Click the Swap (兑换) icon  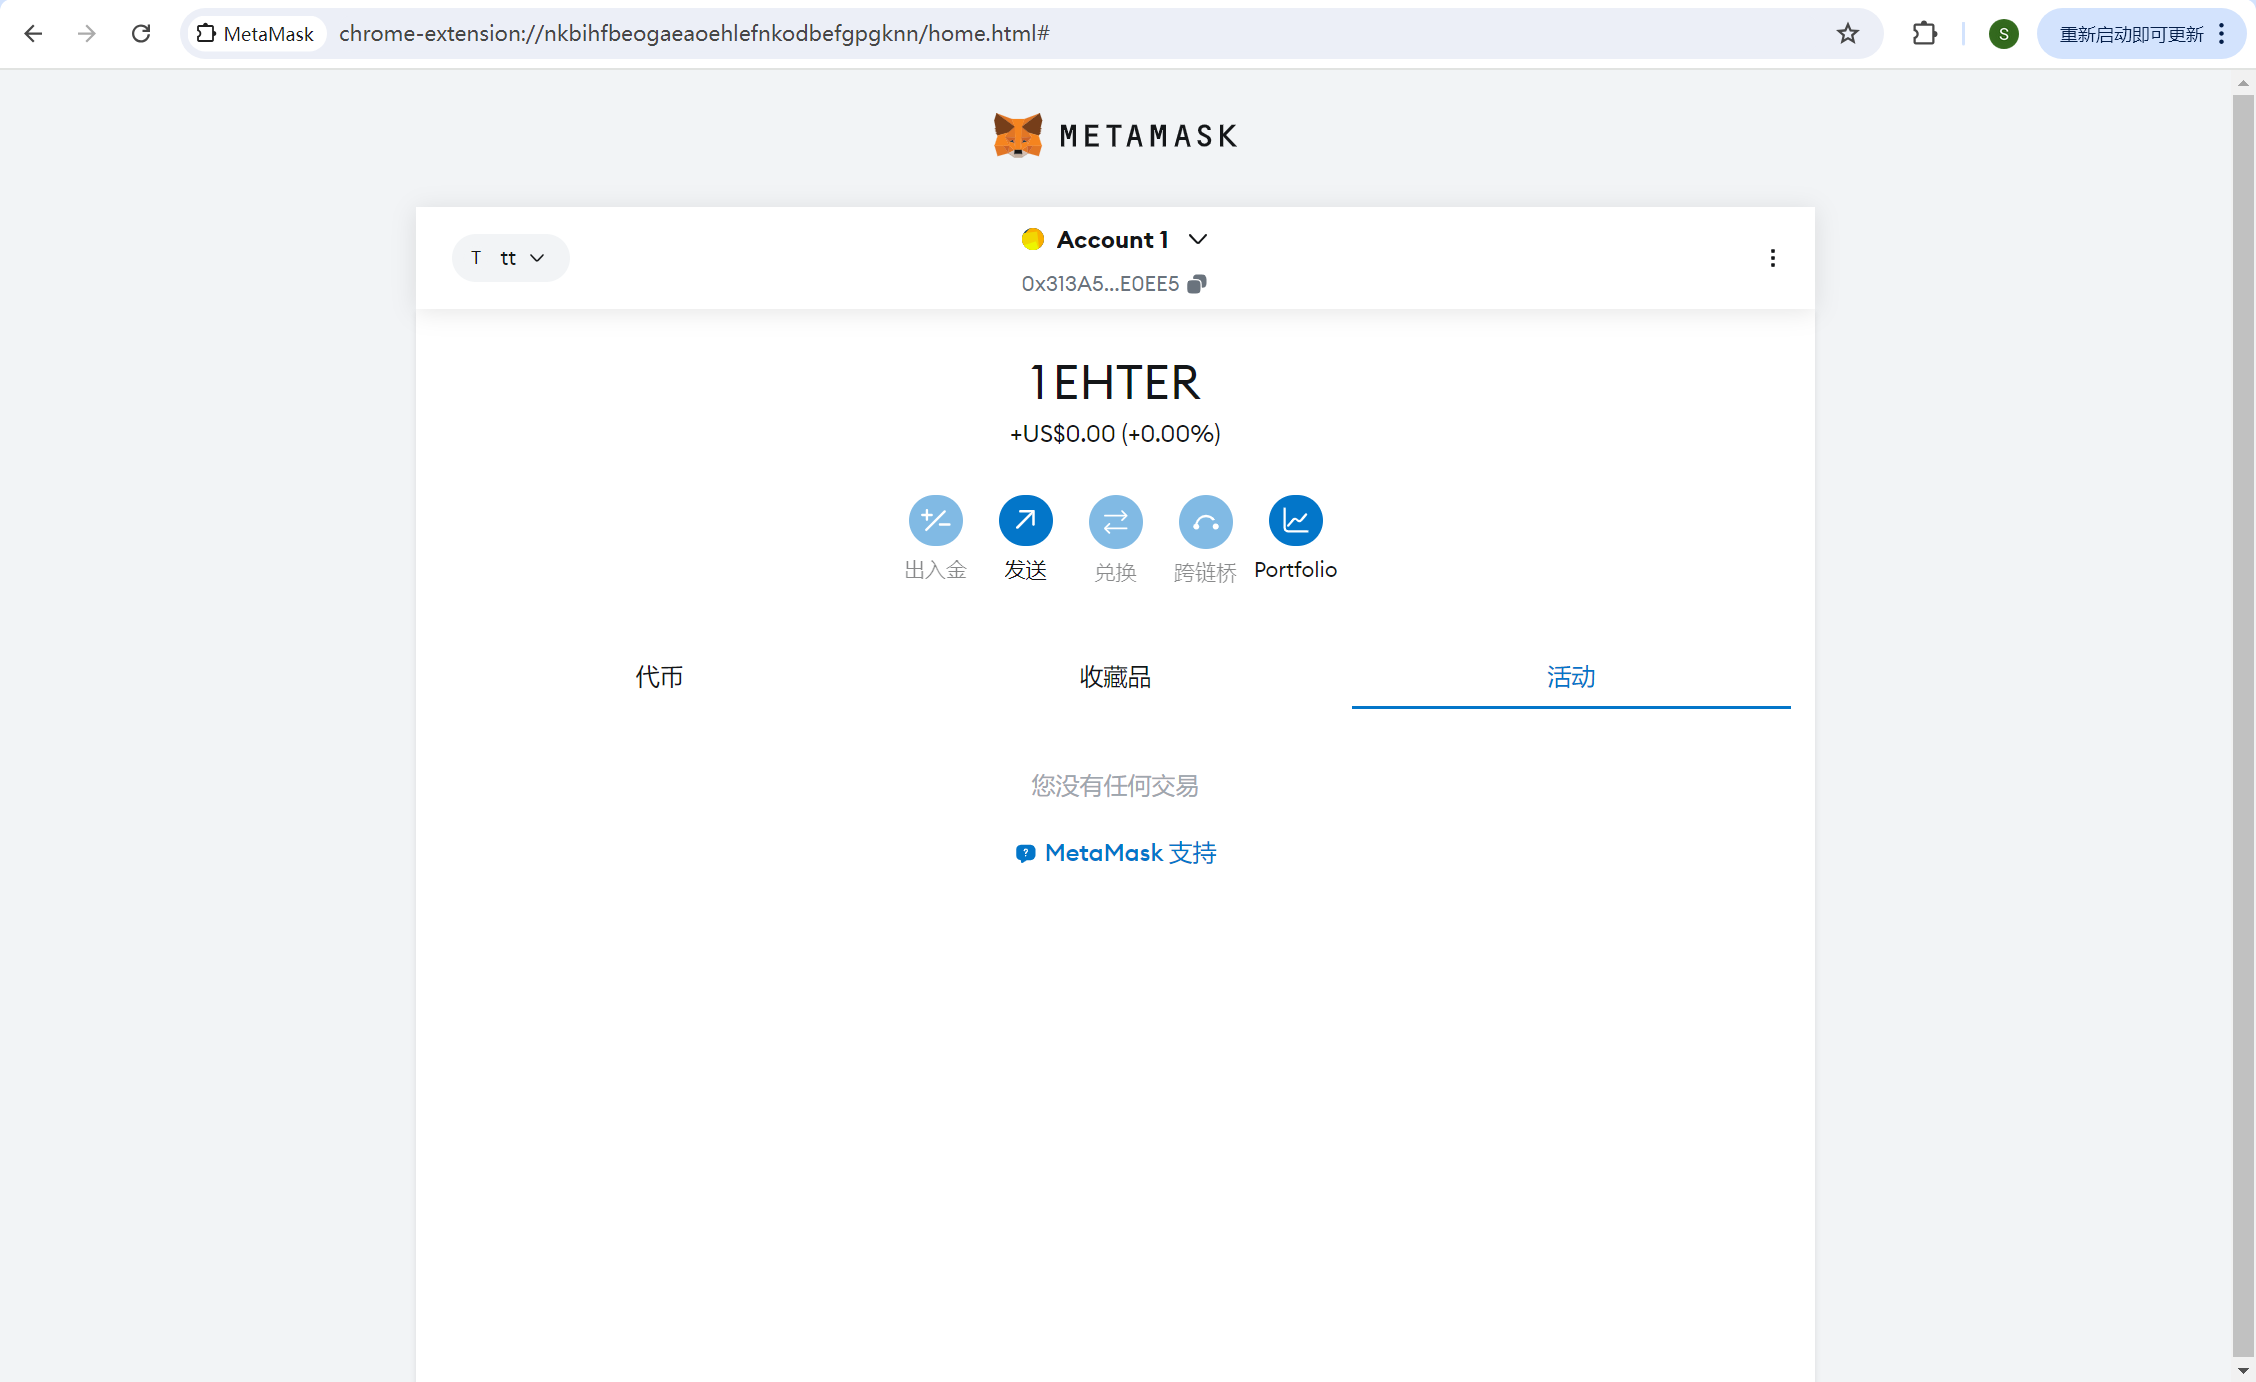click(x=1115, y=521)
